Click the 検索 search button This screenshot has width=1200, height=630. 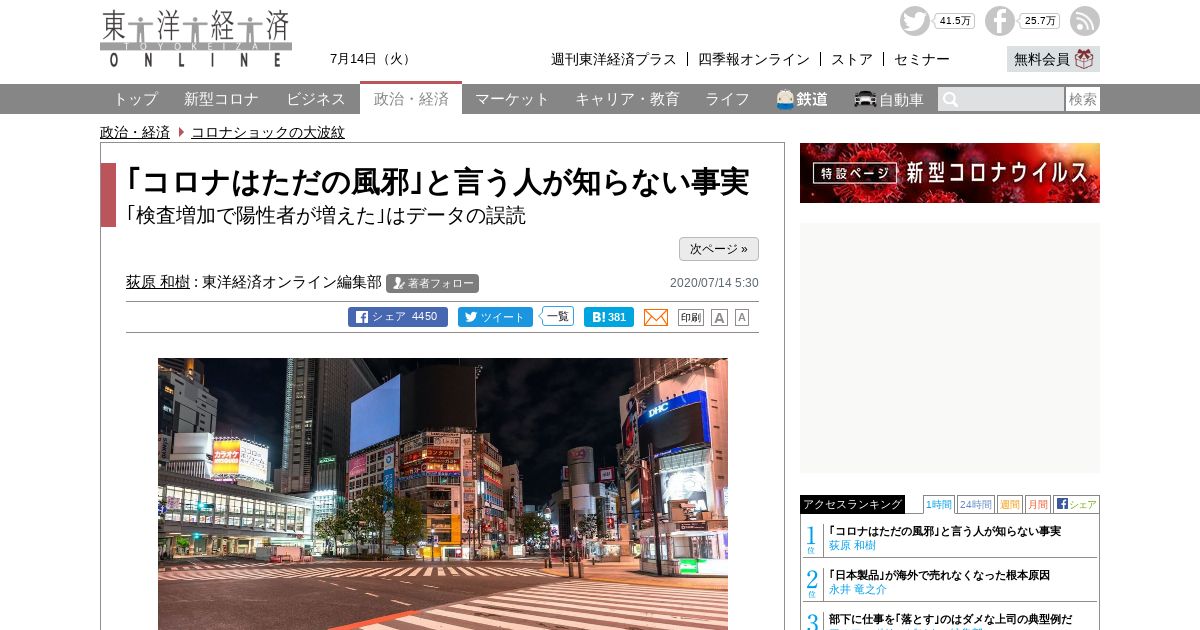pos(1083,99)
